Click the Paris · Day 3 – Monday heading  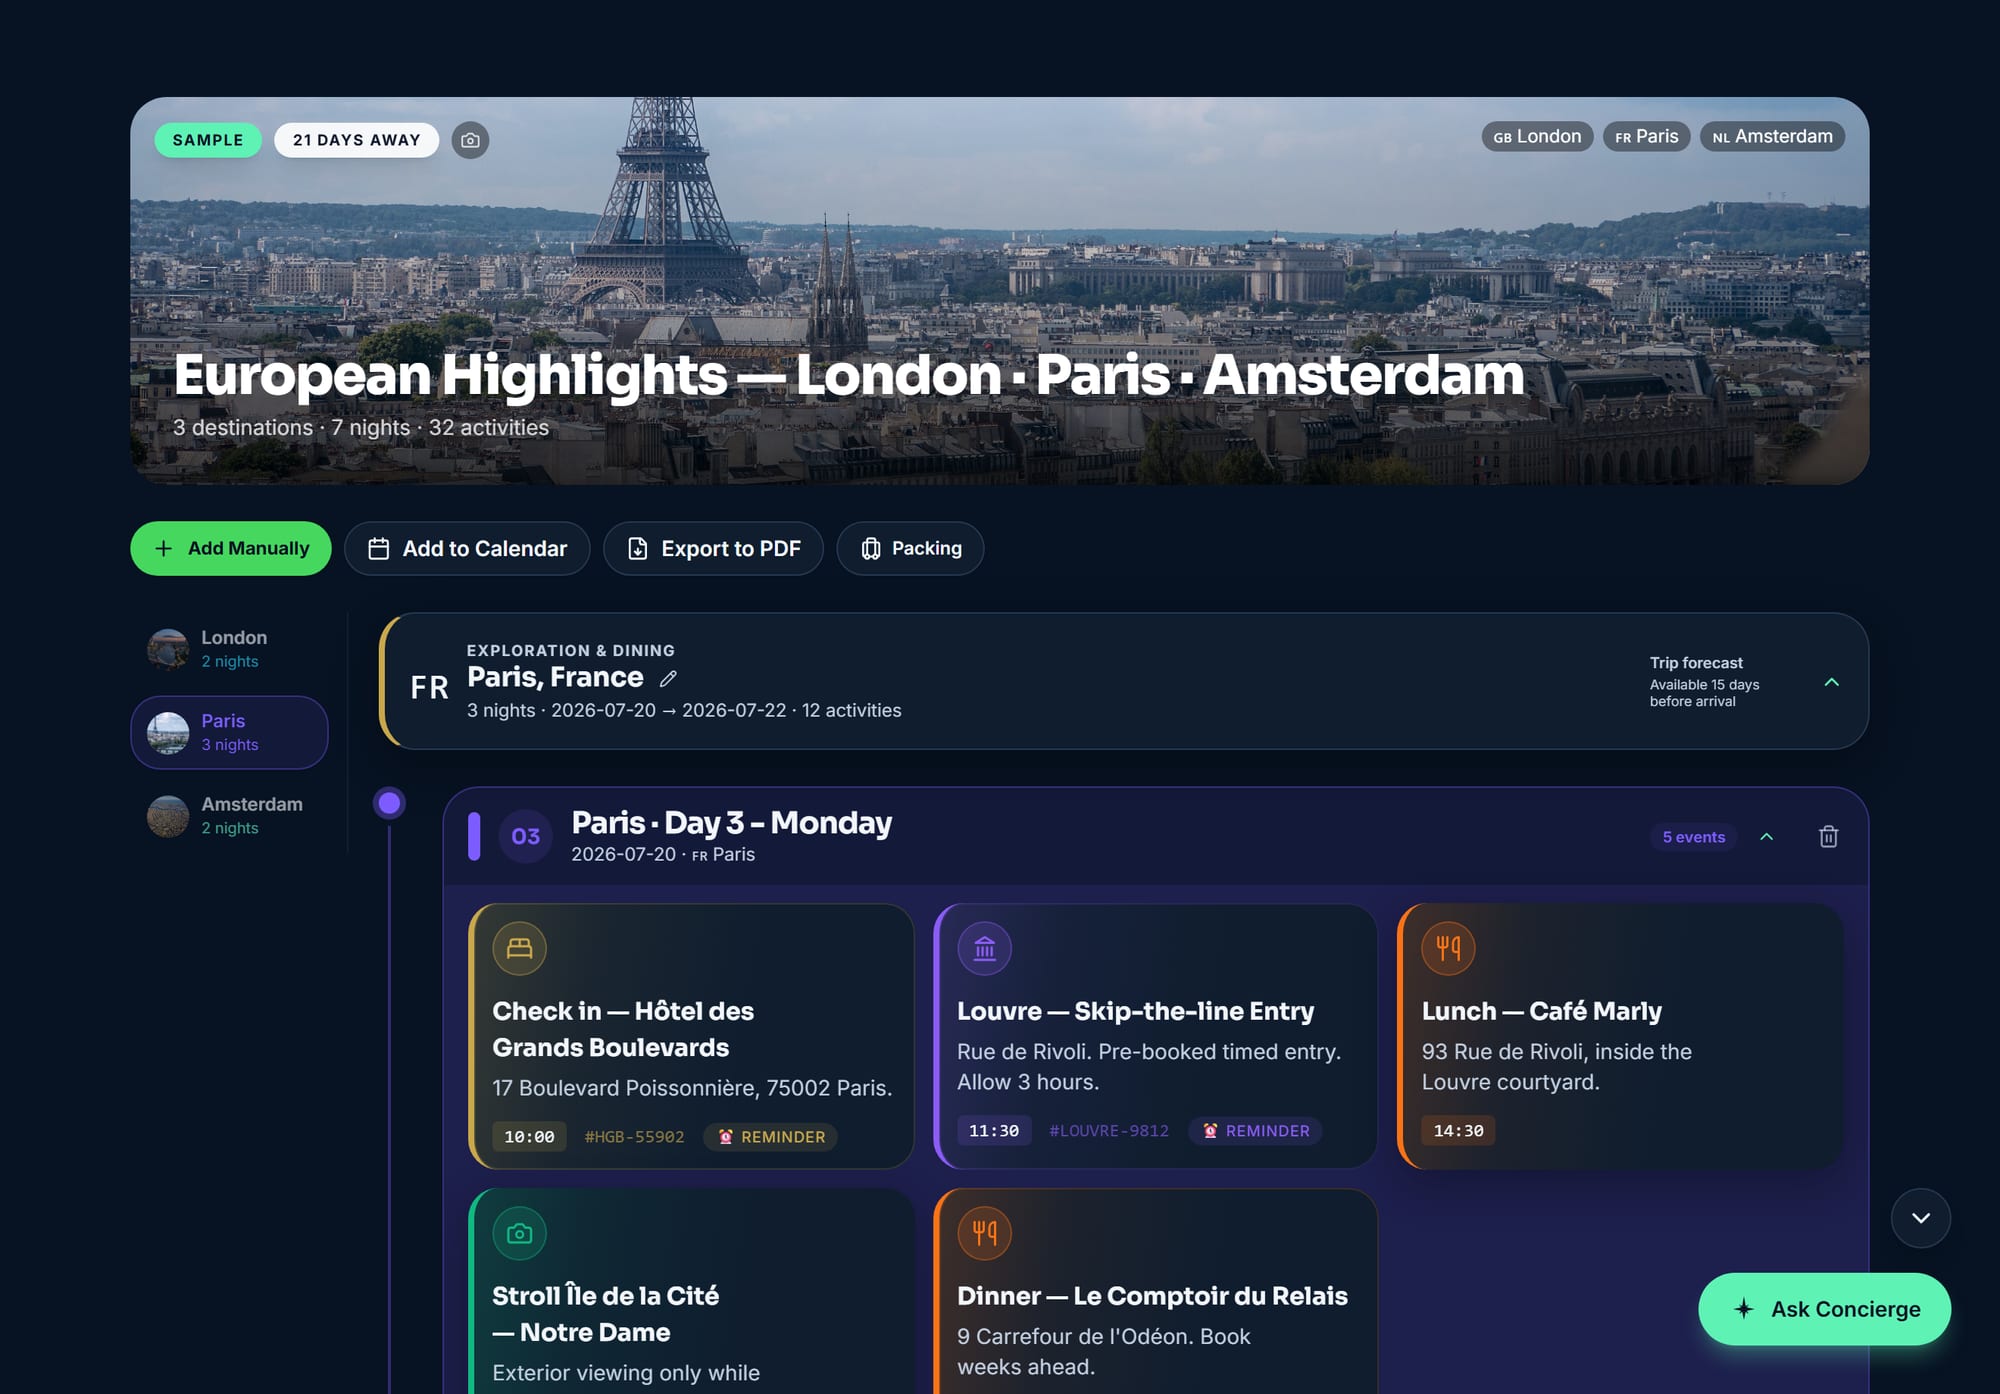[731, 823]
